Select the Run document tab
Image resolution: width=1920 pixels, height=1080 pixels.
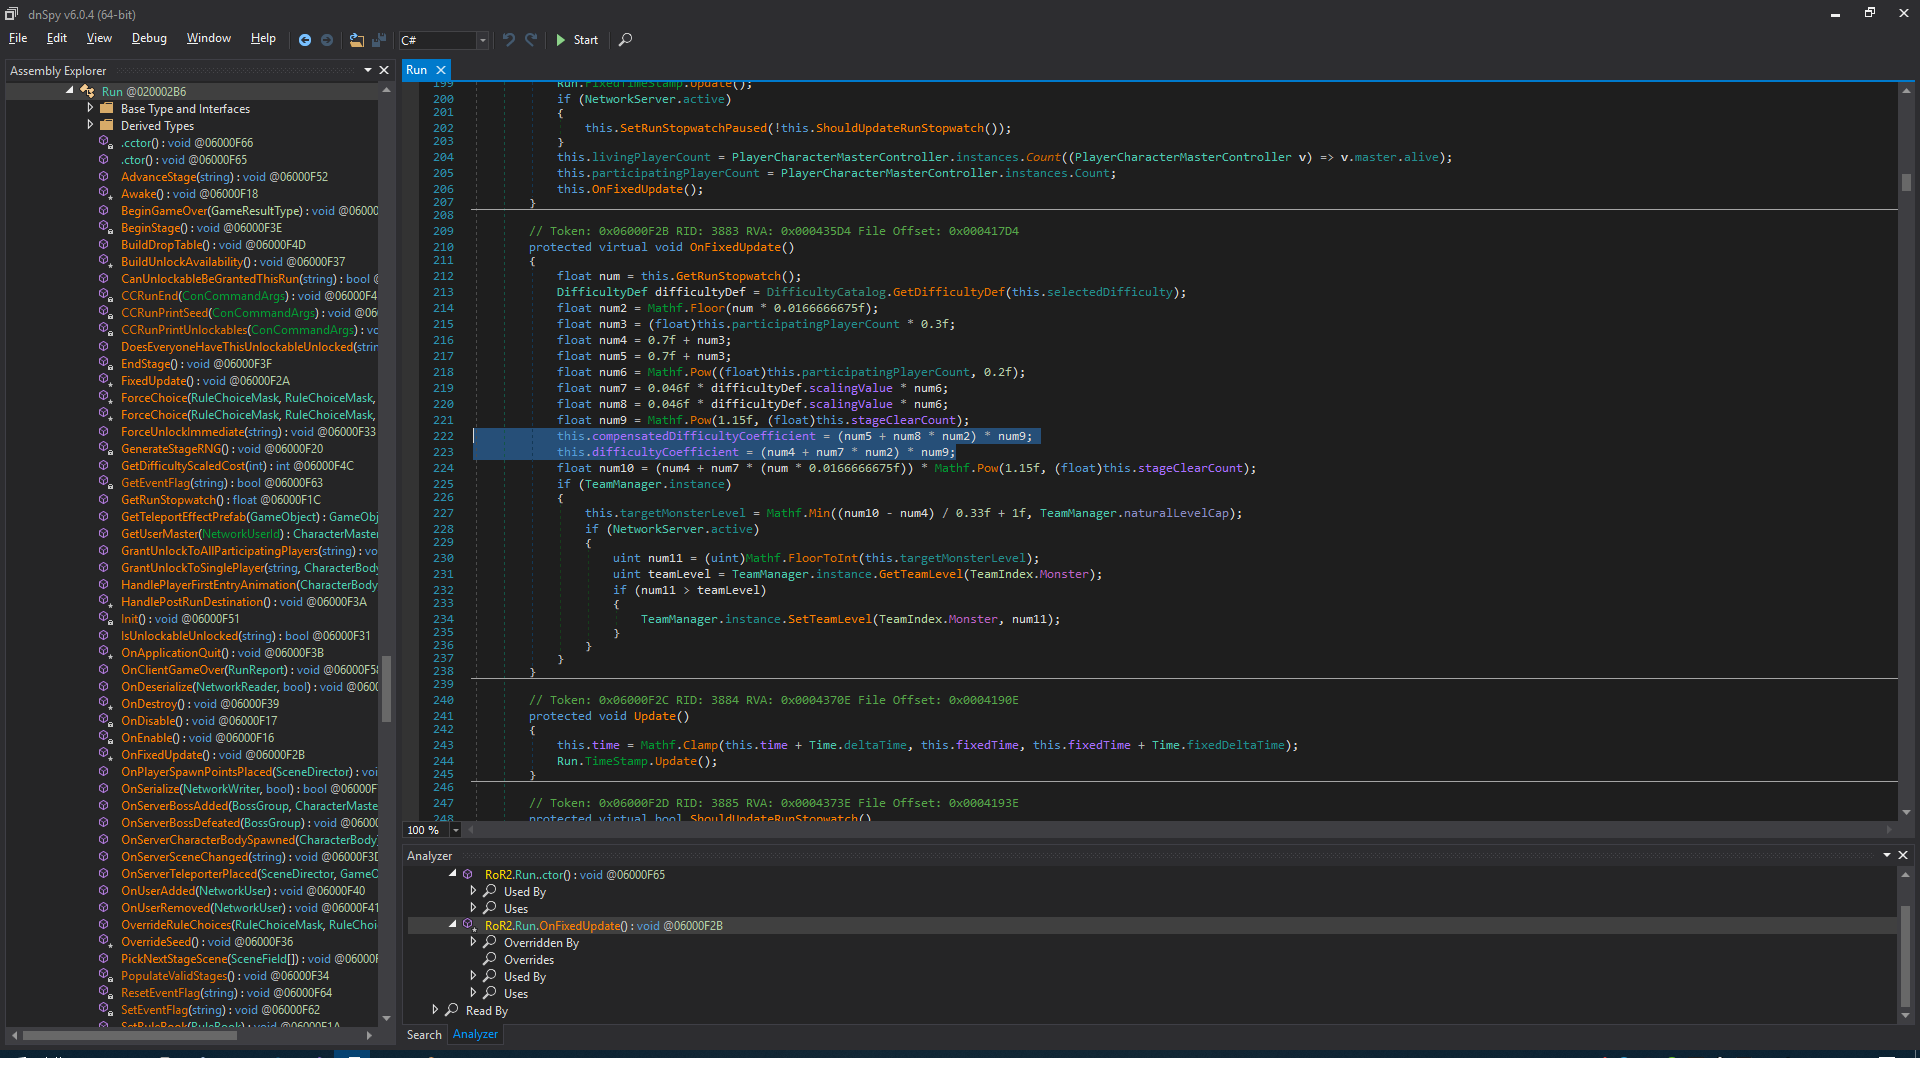(417, 70)
